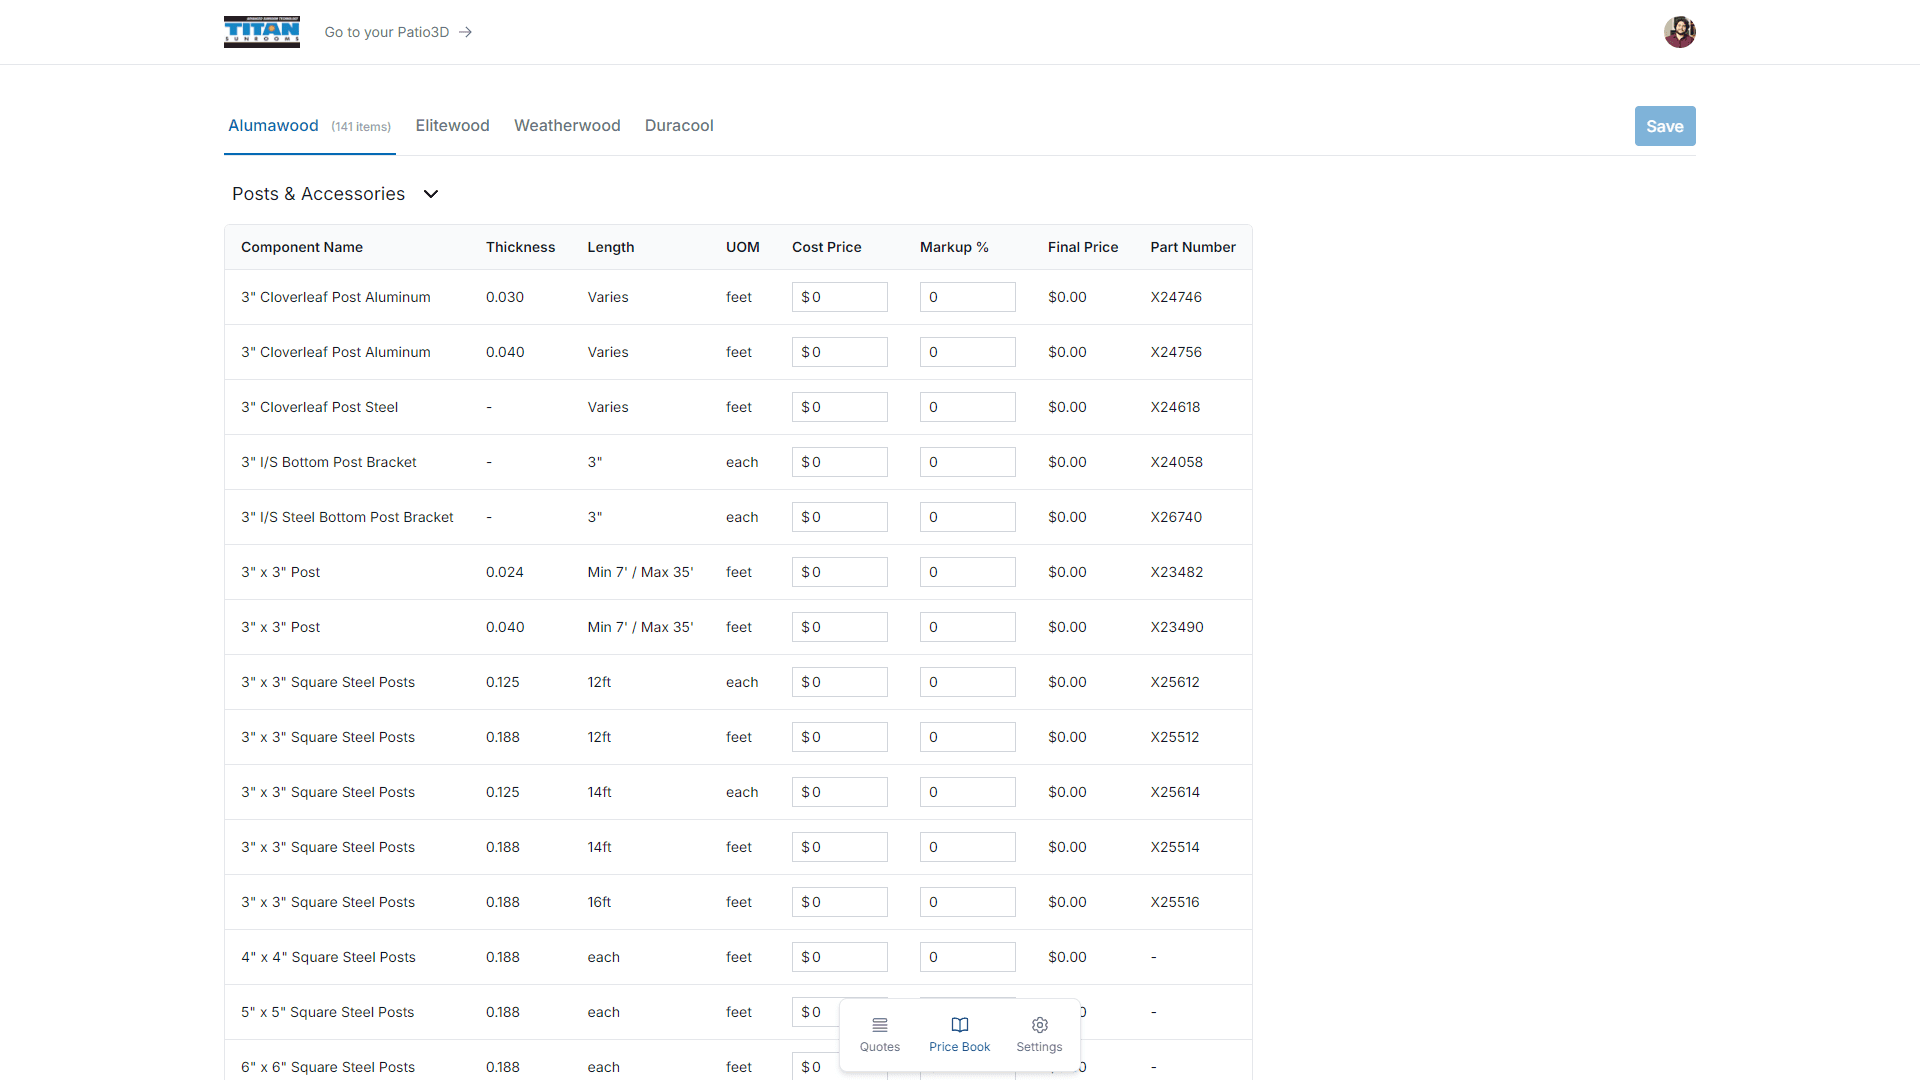The image size is (1920, 1080).
Task: Click the Titan Sunrooms logo
Action: (x=261, y=32)
